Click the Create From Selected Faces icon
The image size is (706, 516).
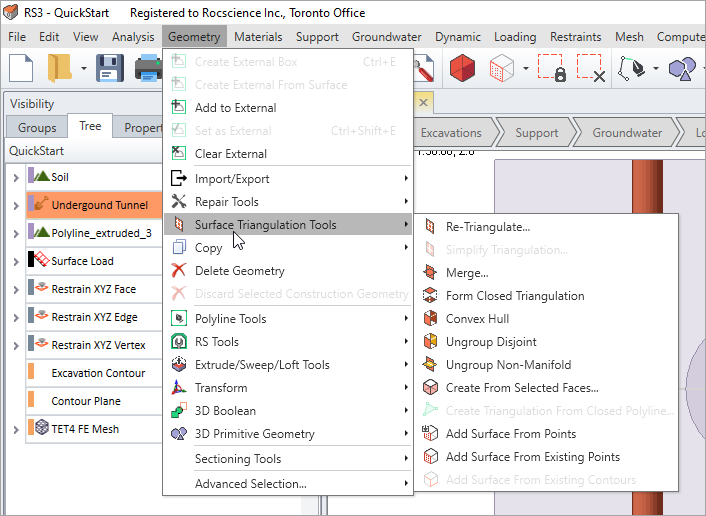[430, 387]
